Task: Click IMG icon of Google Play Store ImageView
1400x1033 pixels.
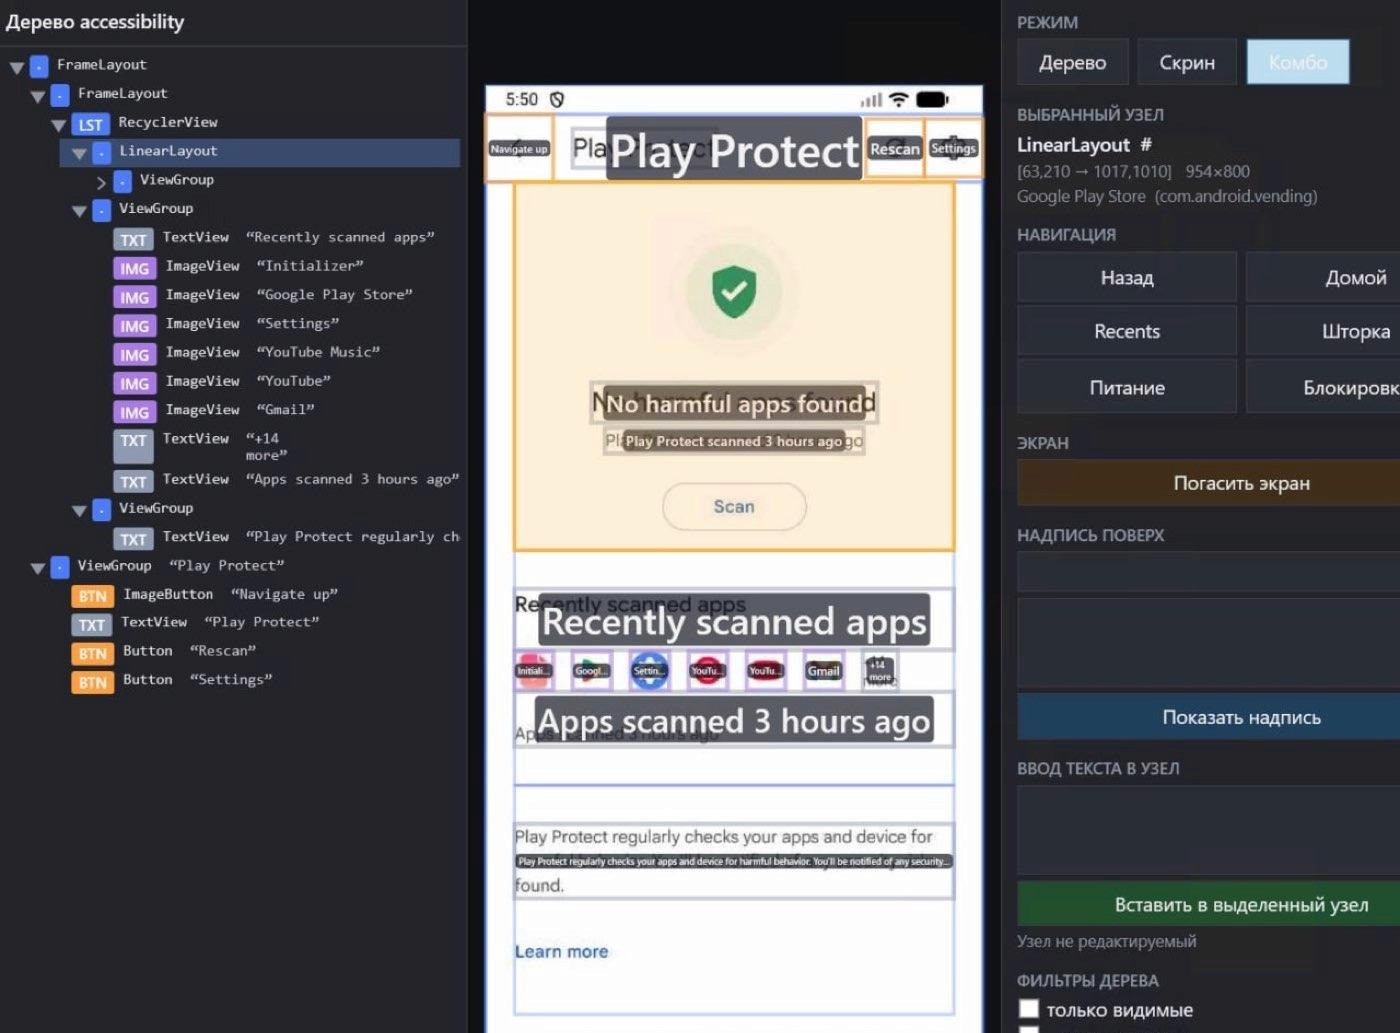Action: coord(134,297)
